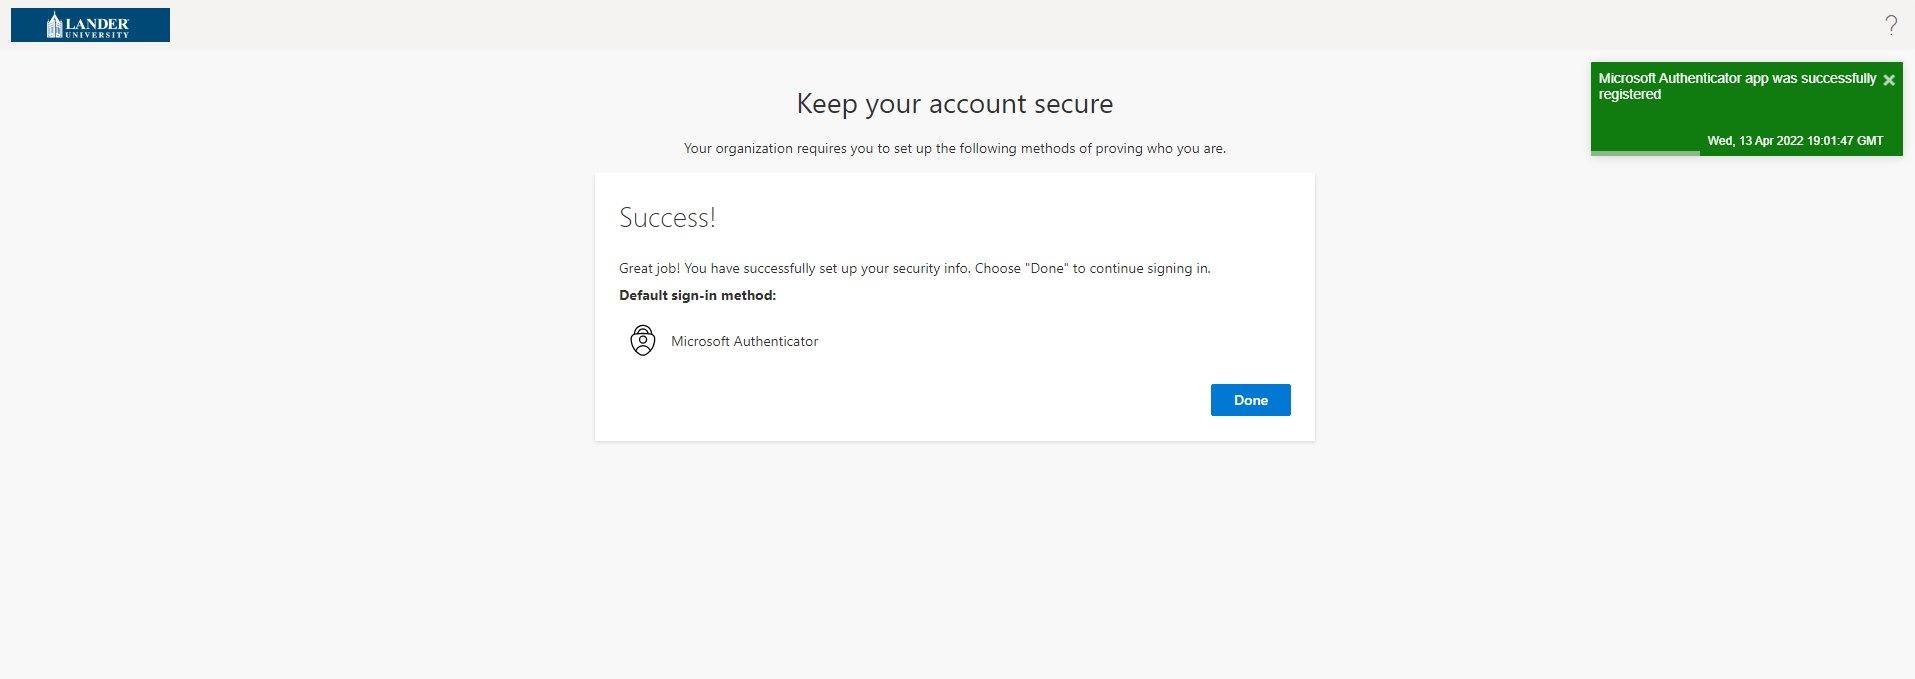Click the notification timestamp Wed, 13 Apr 2022
1915x679 pixels.
coord(1794,141)
